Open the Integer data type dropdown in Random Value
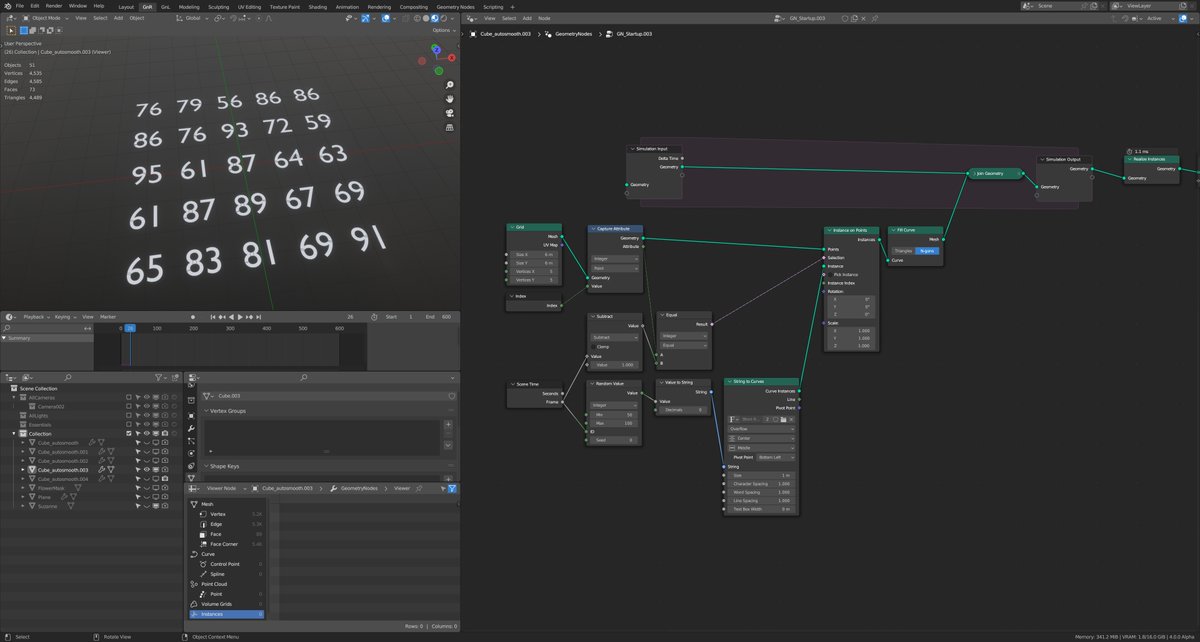The height and width of the screenshot is (642, 1200). click(614, 405)
